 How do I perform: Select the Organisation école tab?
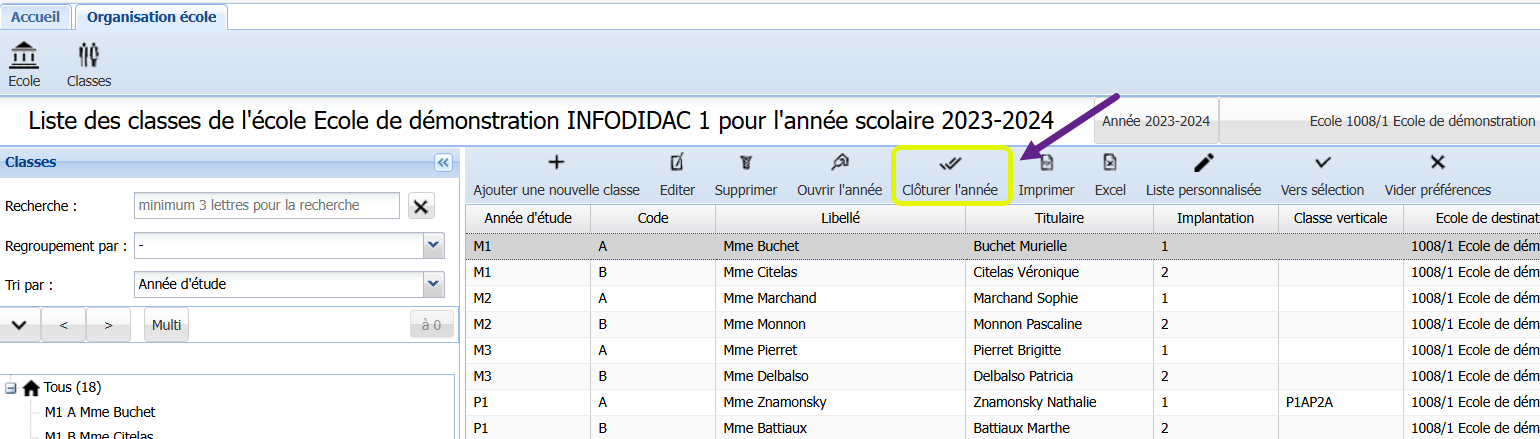click(x=151, y=17)
